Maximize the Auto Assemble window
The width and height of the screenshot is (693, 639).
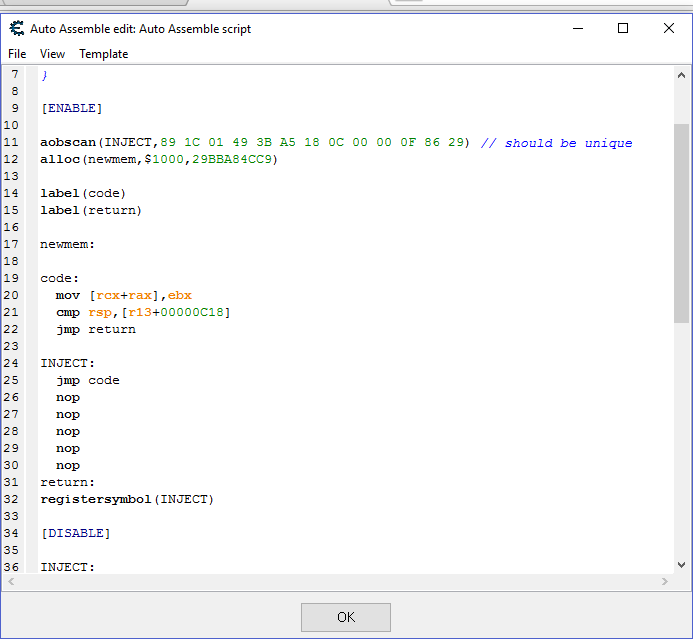pyautogui.click(x=623, y=29)
